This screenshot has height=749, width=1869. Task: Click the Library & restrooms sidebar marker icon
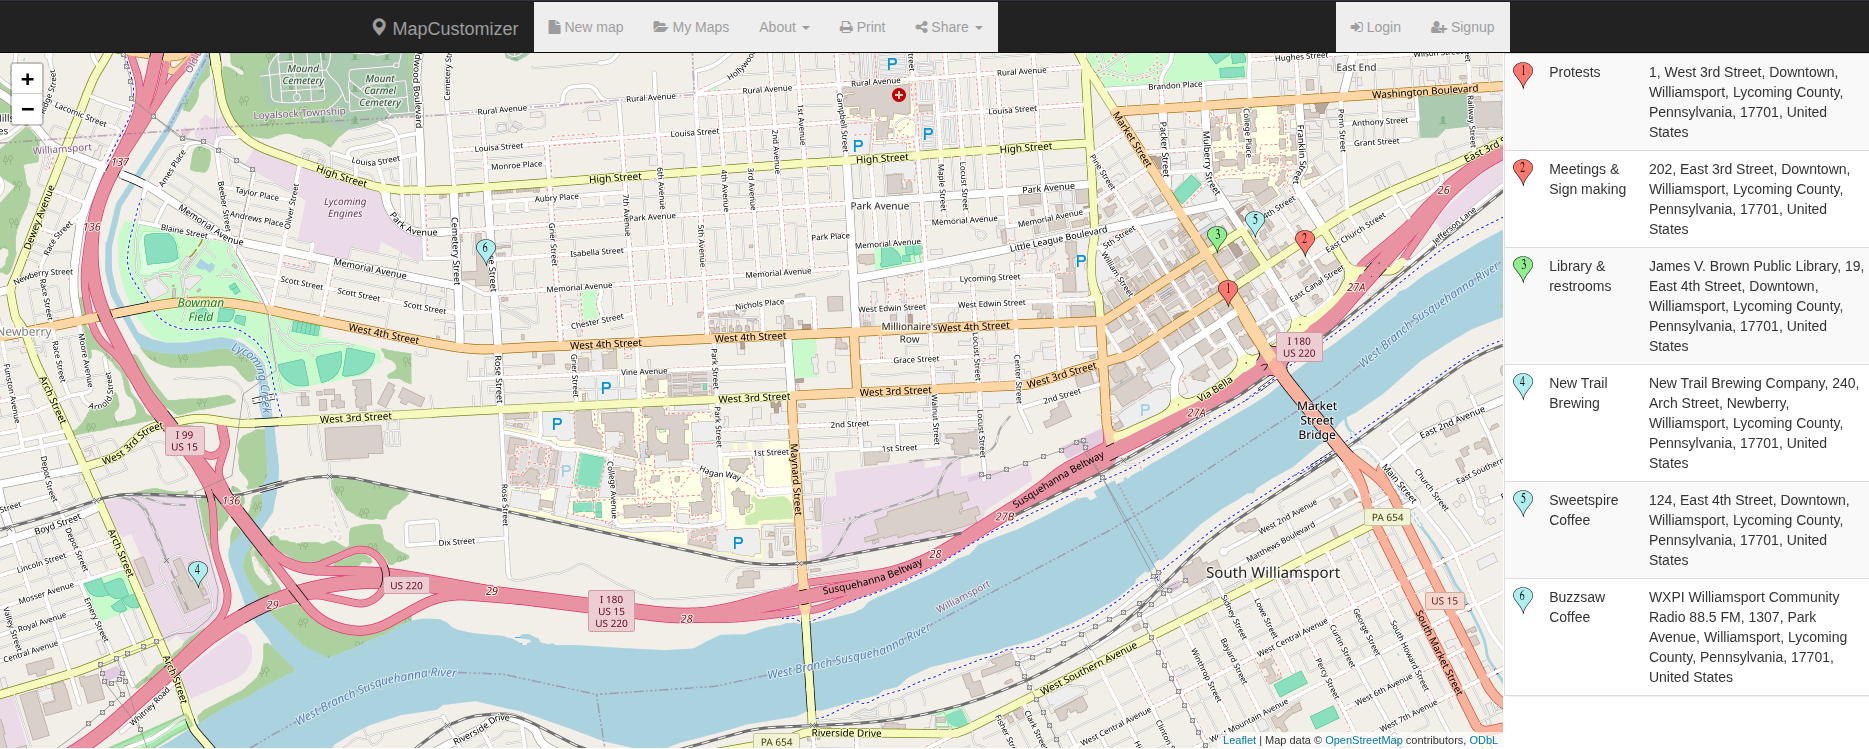pyautogui.click(x=1522, y=269)
